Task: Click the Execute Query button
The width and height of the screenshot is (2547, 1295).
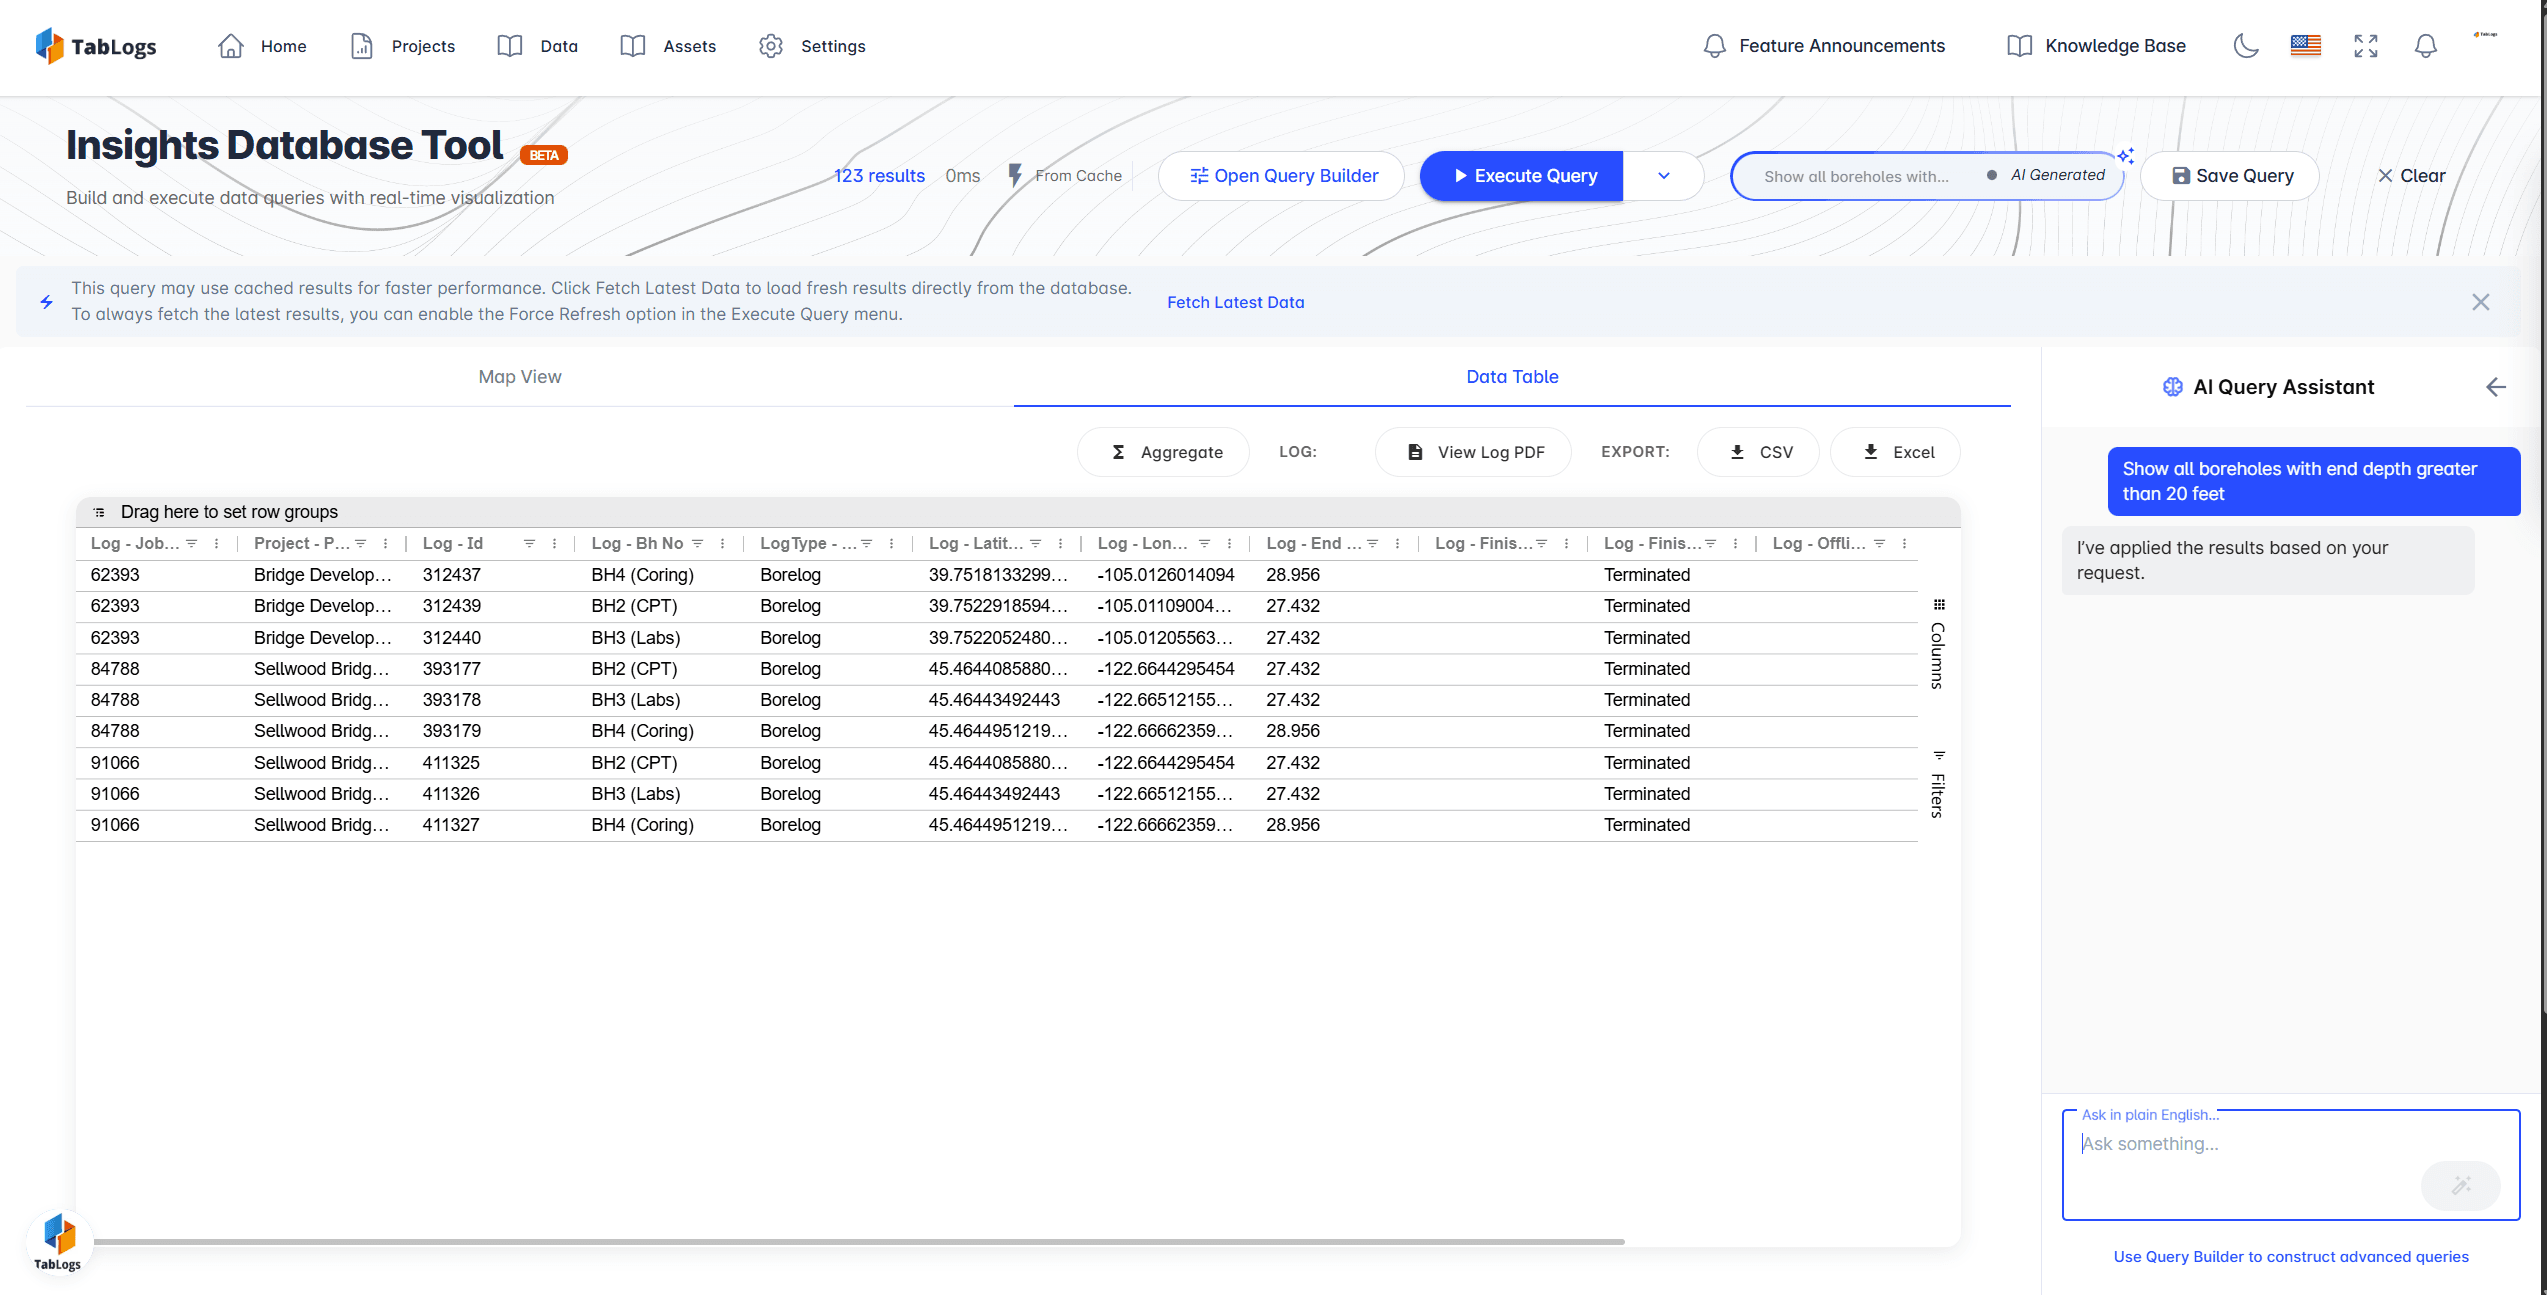Action: 1522,176
